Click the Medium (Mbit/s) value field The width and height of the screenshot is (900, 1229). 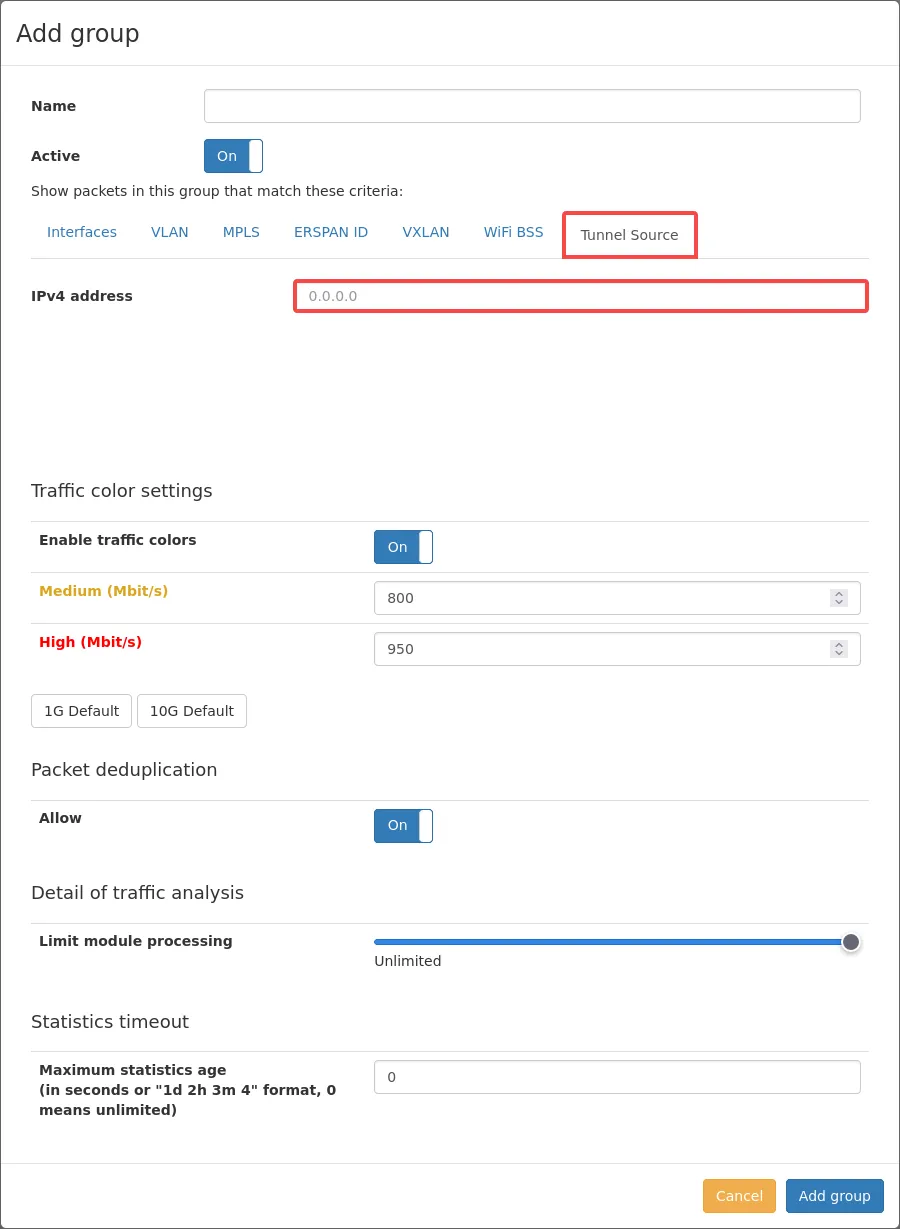click(600, 598)
